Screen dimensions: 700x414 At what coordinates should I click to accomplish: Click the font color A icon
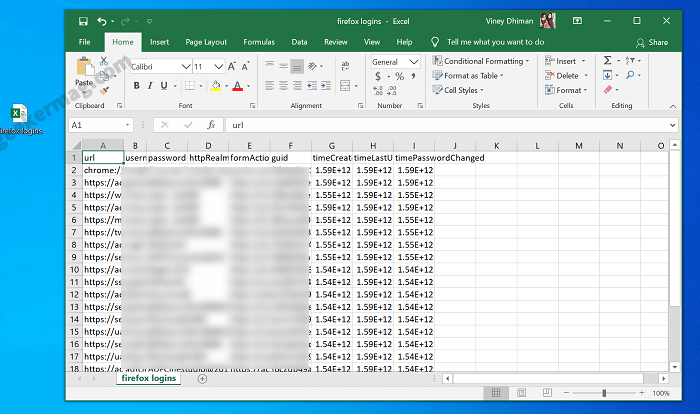click(x=238, y=86)
